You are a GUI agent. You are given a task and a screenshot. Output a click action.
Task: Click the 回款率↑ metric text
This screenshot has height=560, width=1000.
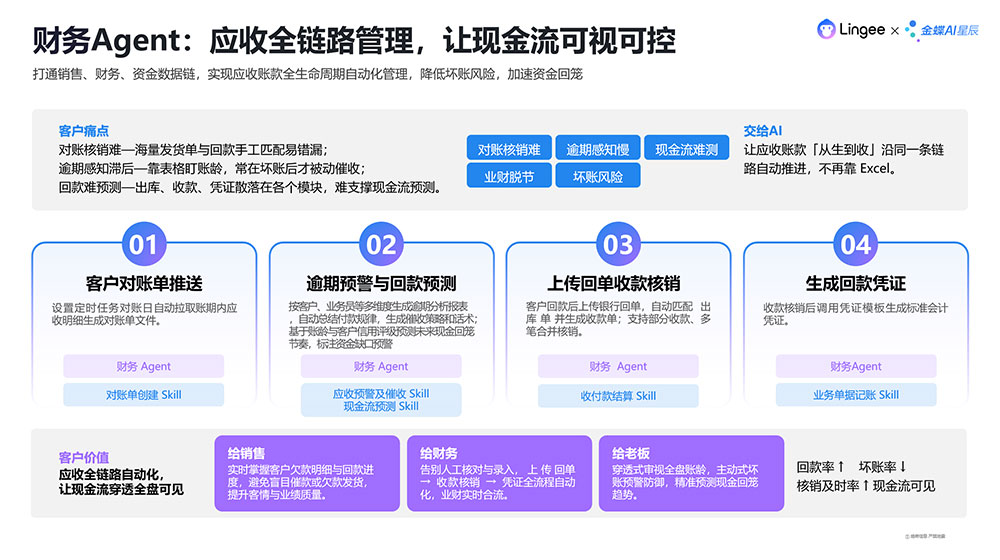coord(821,467)
